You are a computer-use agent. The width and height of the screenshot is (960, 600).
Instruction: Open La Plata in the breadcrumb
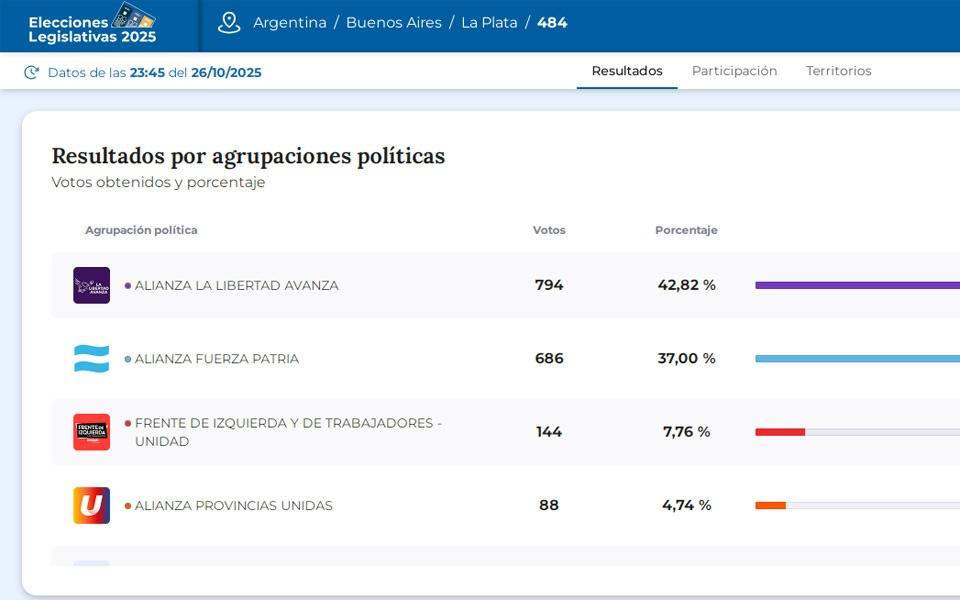[489, 23]
